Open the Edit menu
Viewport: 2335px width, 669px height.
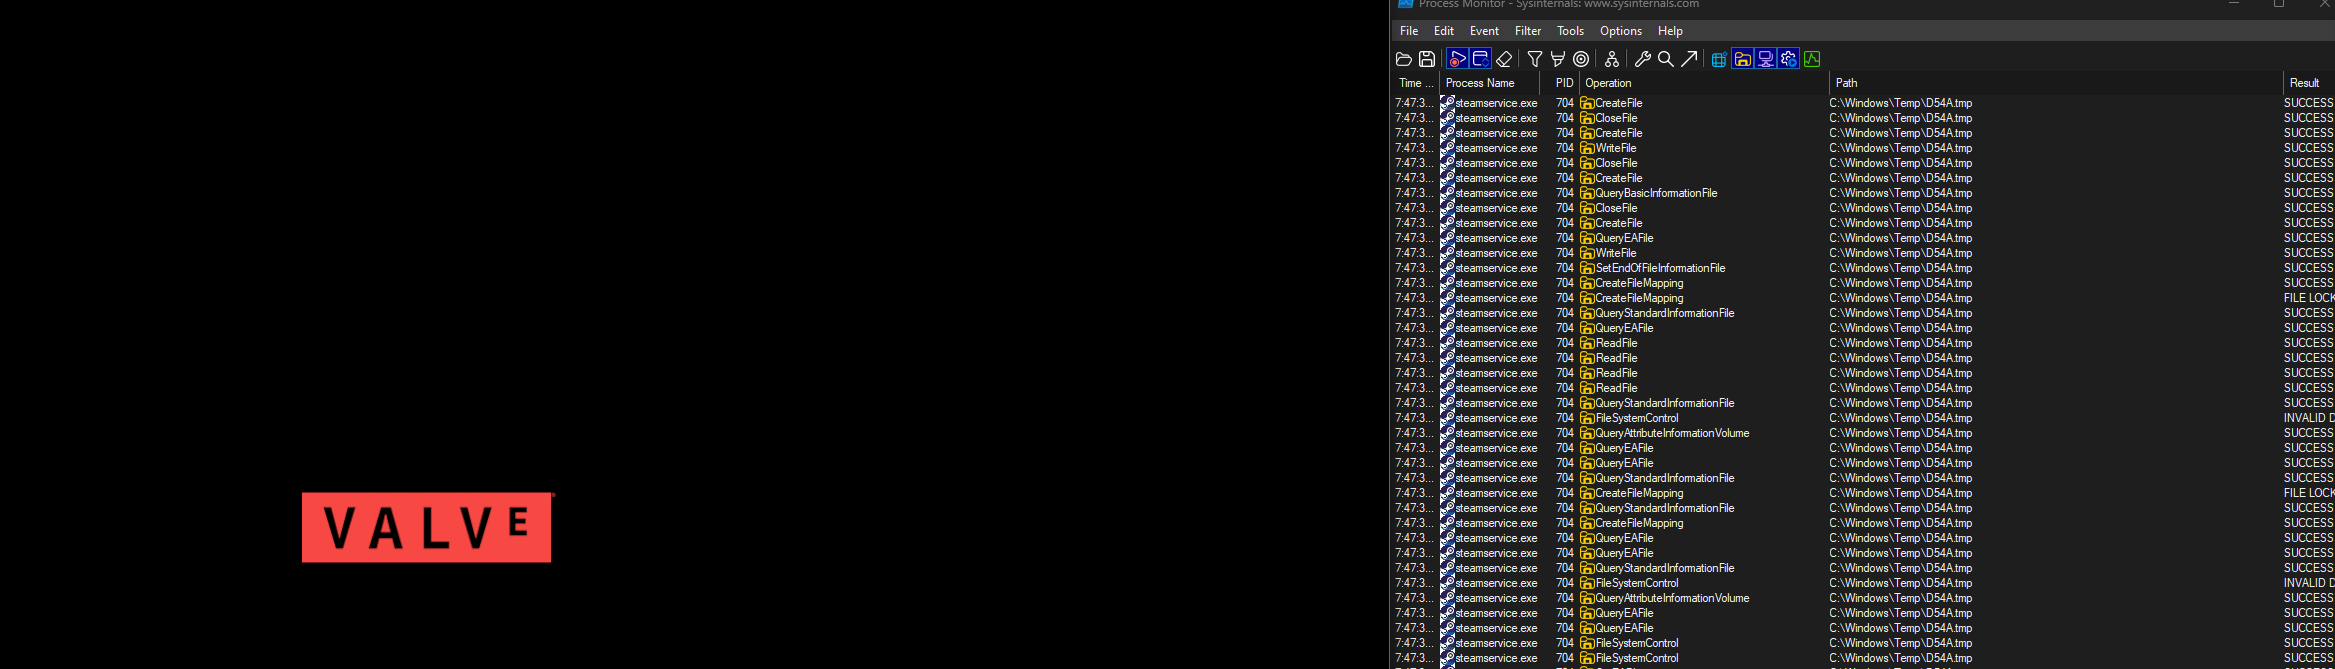(x=1444, y=31)
